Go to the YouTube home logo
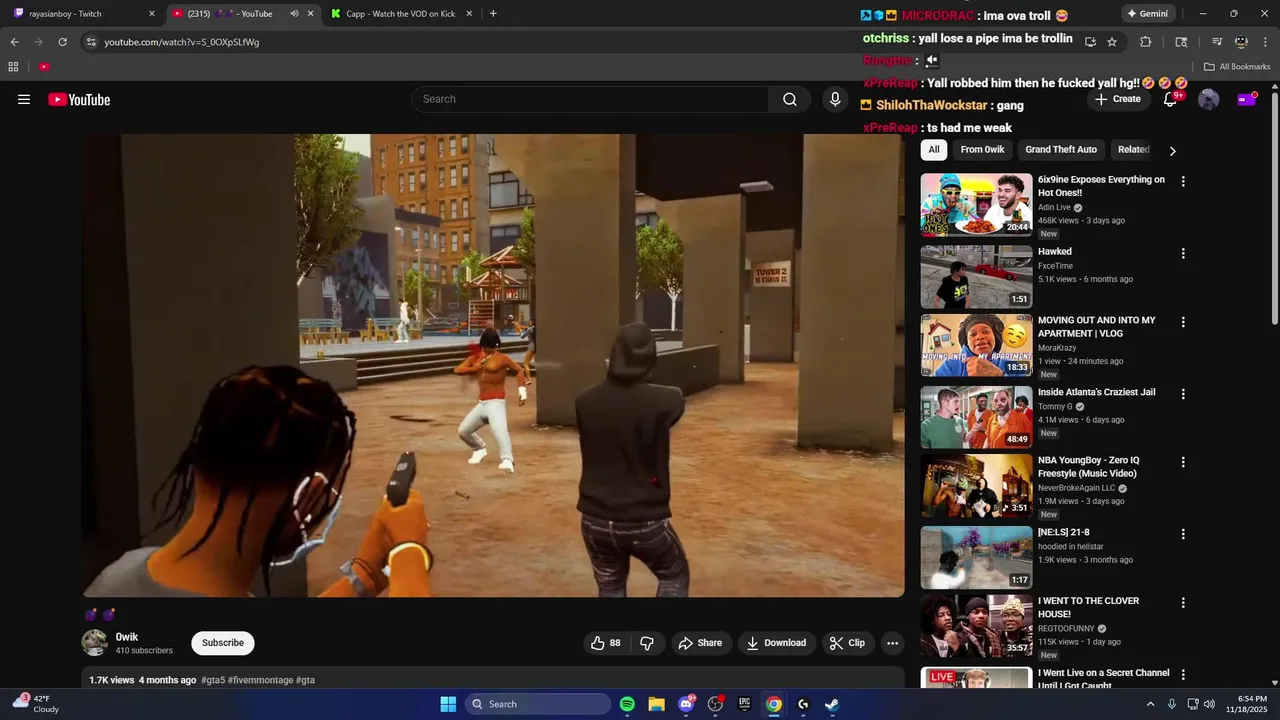The width and height of the screenshot is (1280, 720). pos(79,99)
